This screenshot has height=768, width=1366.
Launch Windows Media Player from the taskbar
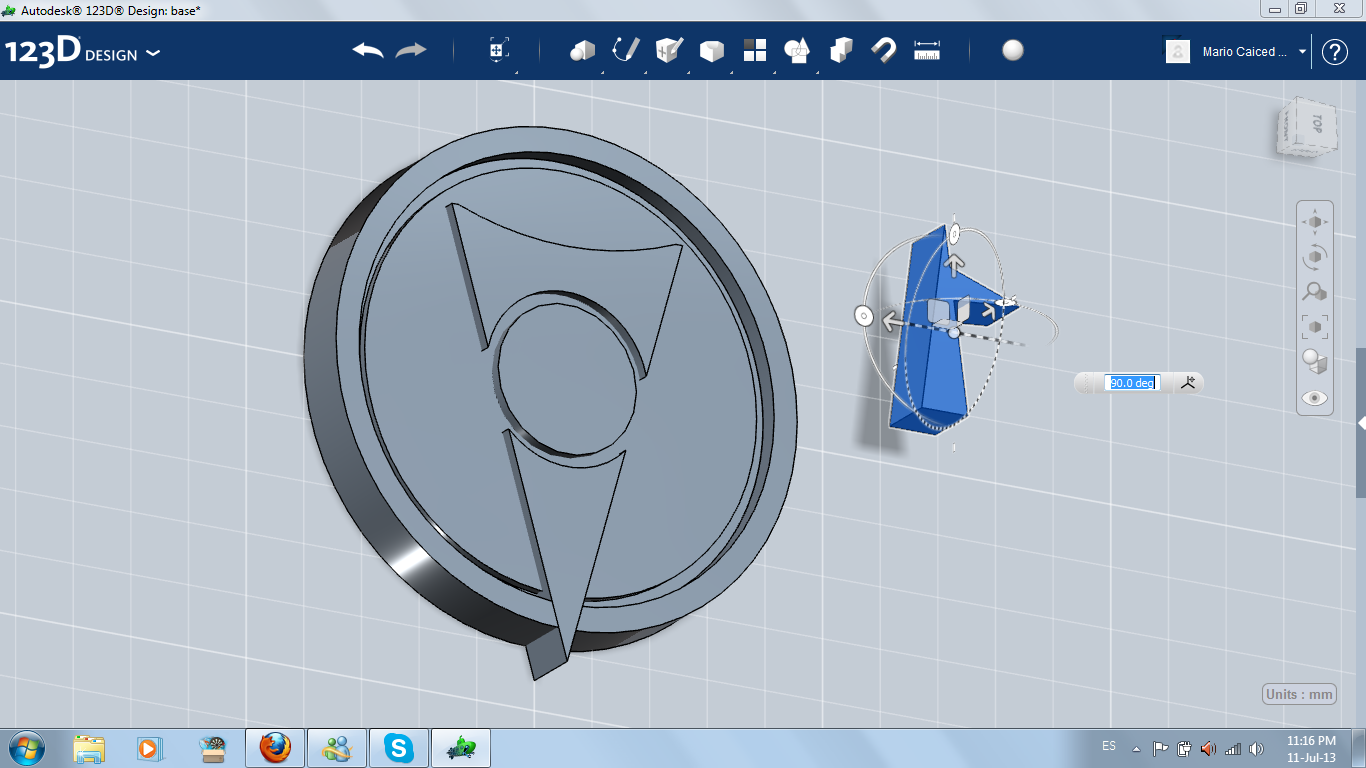click(148, 748)
